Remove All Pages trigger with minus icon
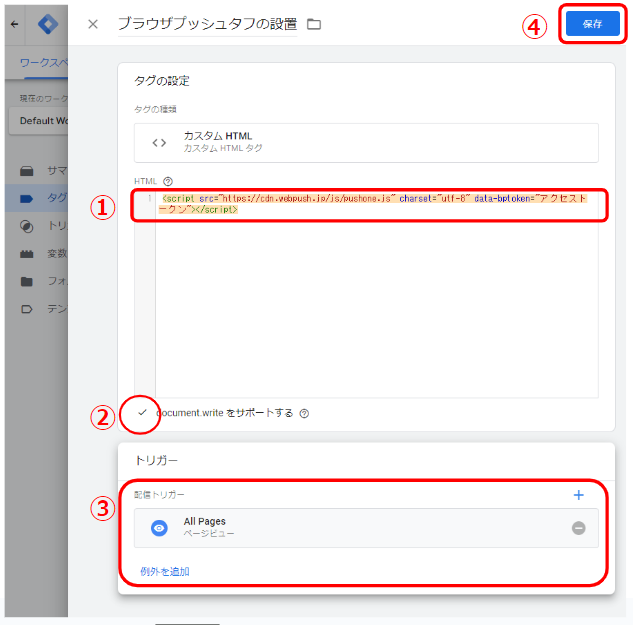Viewport: 633px width, 625px height. coord(579,528)
